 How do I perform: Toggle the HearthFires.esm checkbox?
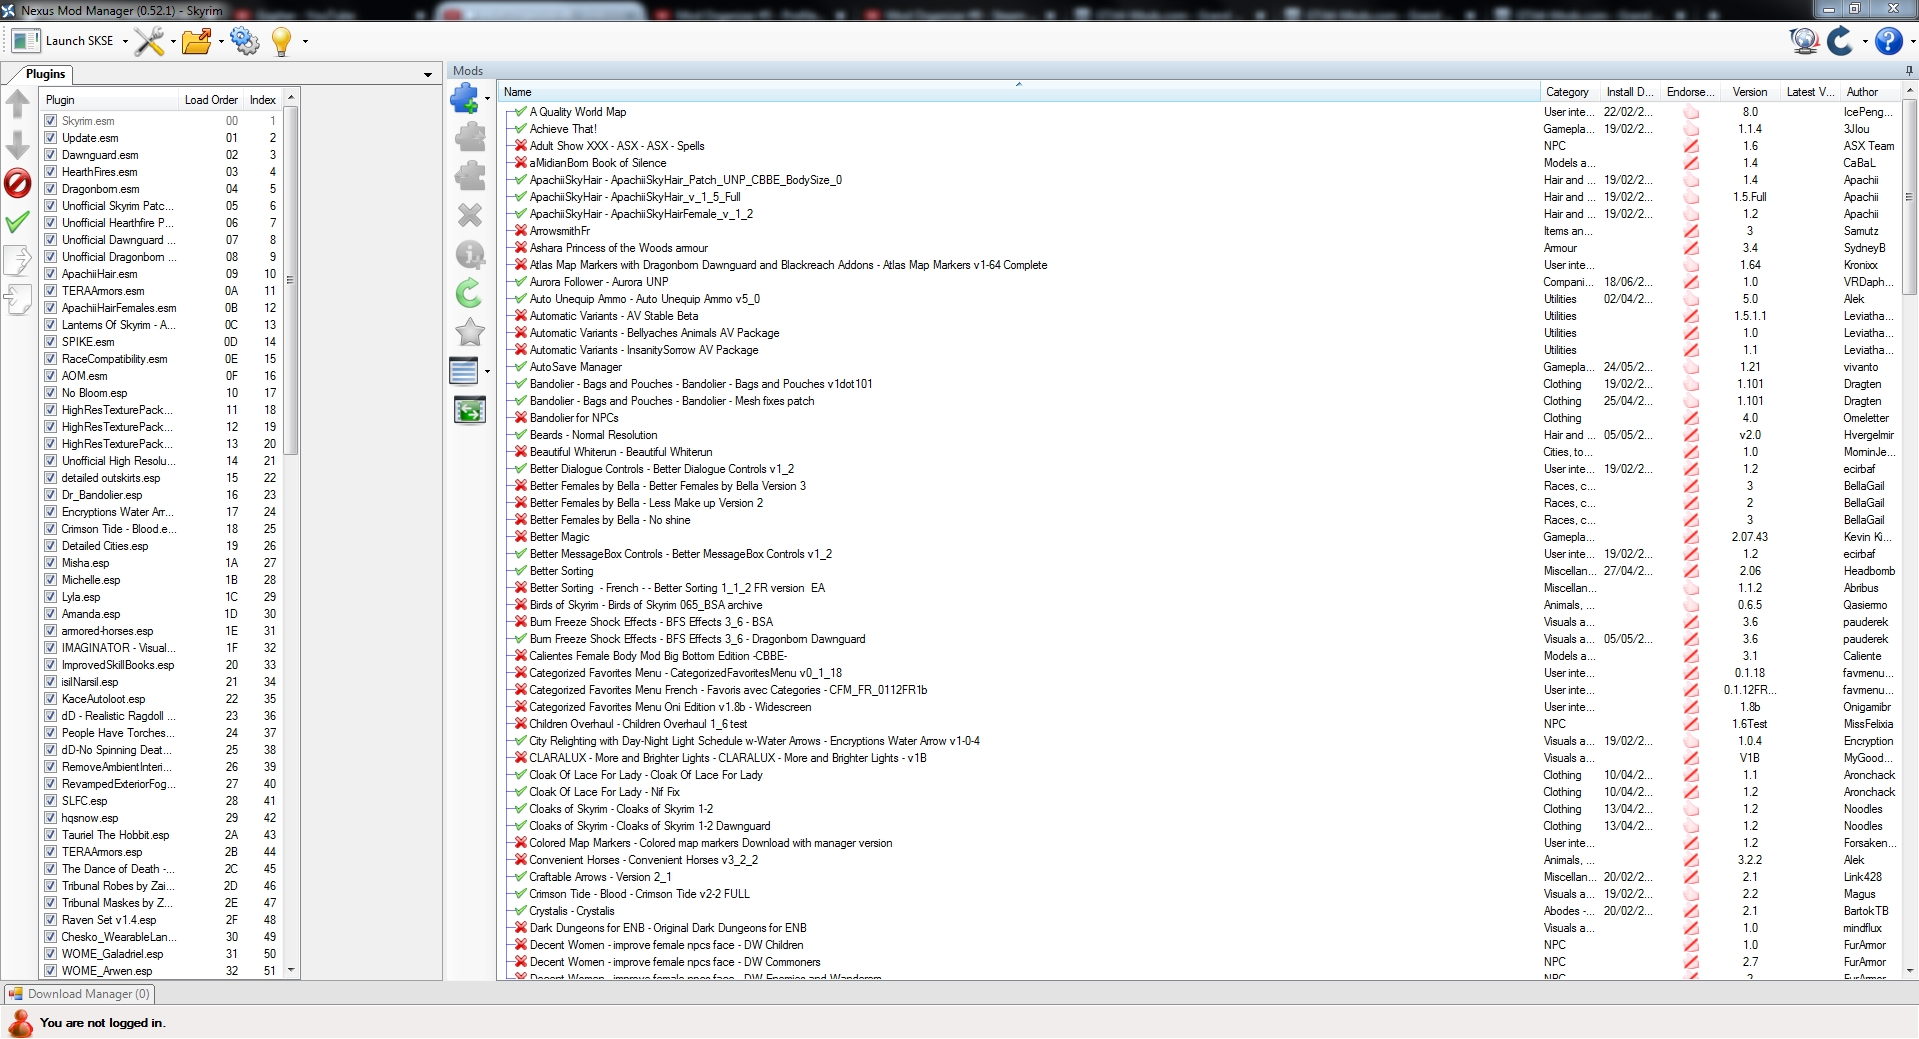[x=51, y=172]
